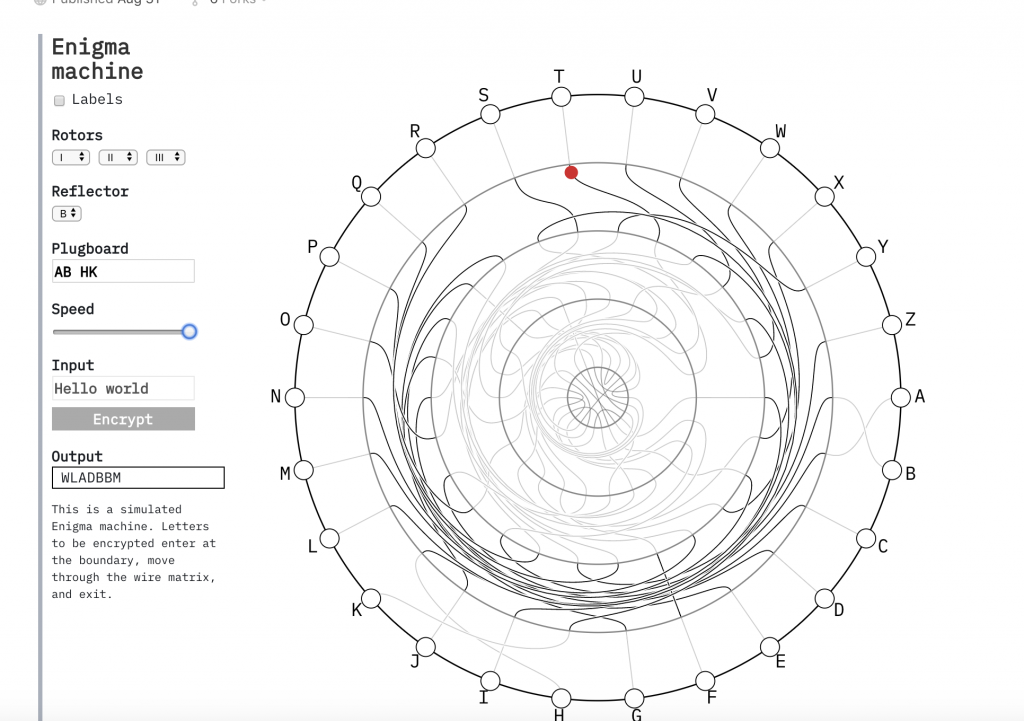Click the letter B node on the ring
Viewport: 1024px width, 721px height.
pyautogui.click(x=892, y=470)
